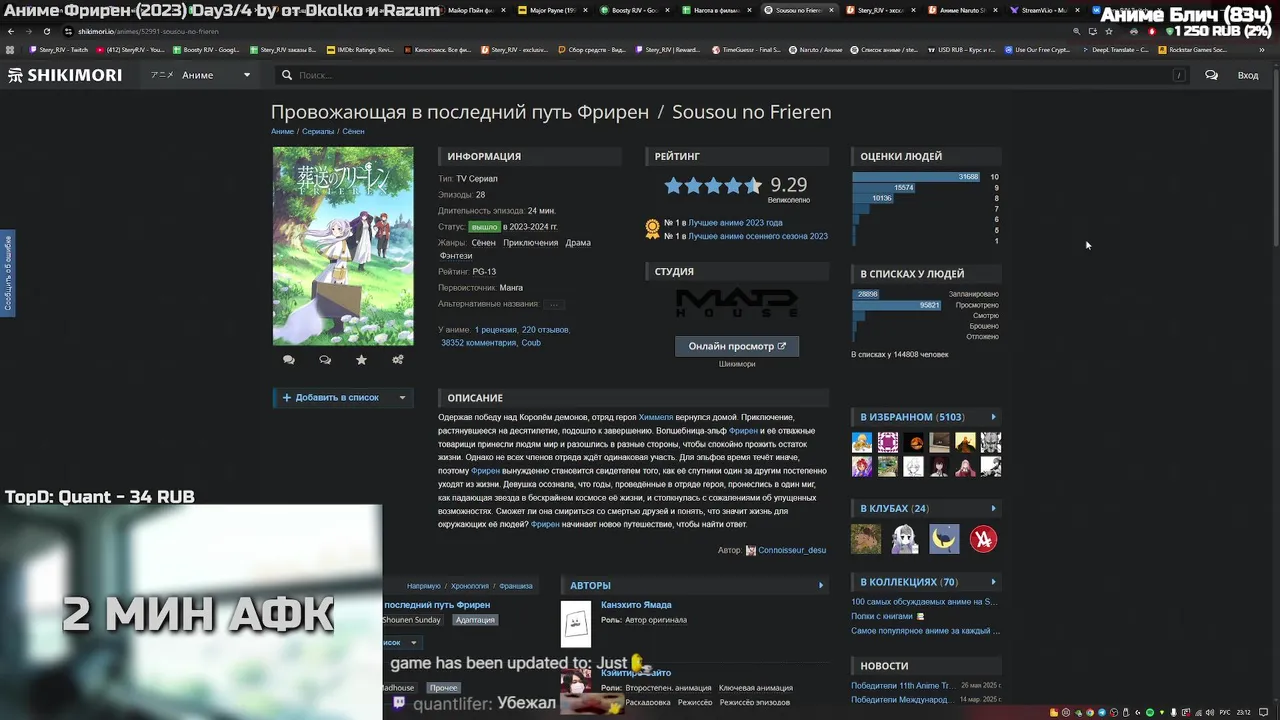The image size is (1280, 720).
Task: Expand the В коллекциях section arrow
Action: point(993,582)
